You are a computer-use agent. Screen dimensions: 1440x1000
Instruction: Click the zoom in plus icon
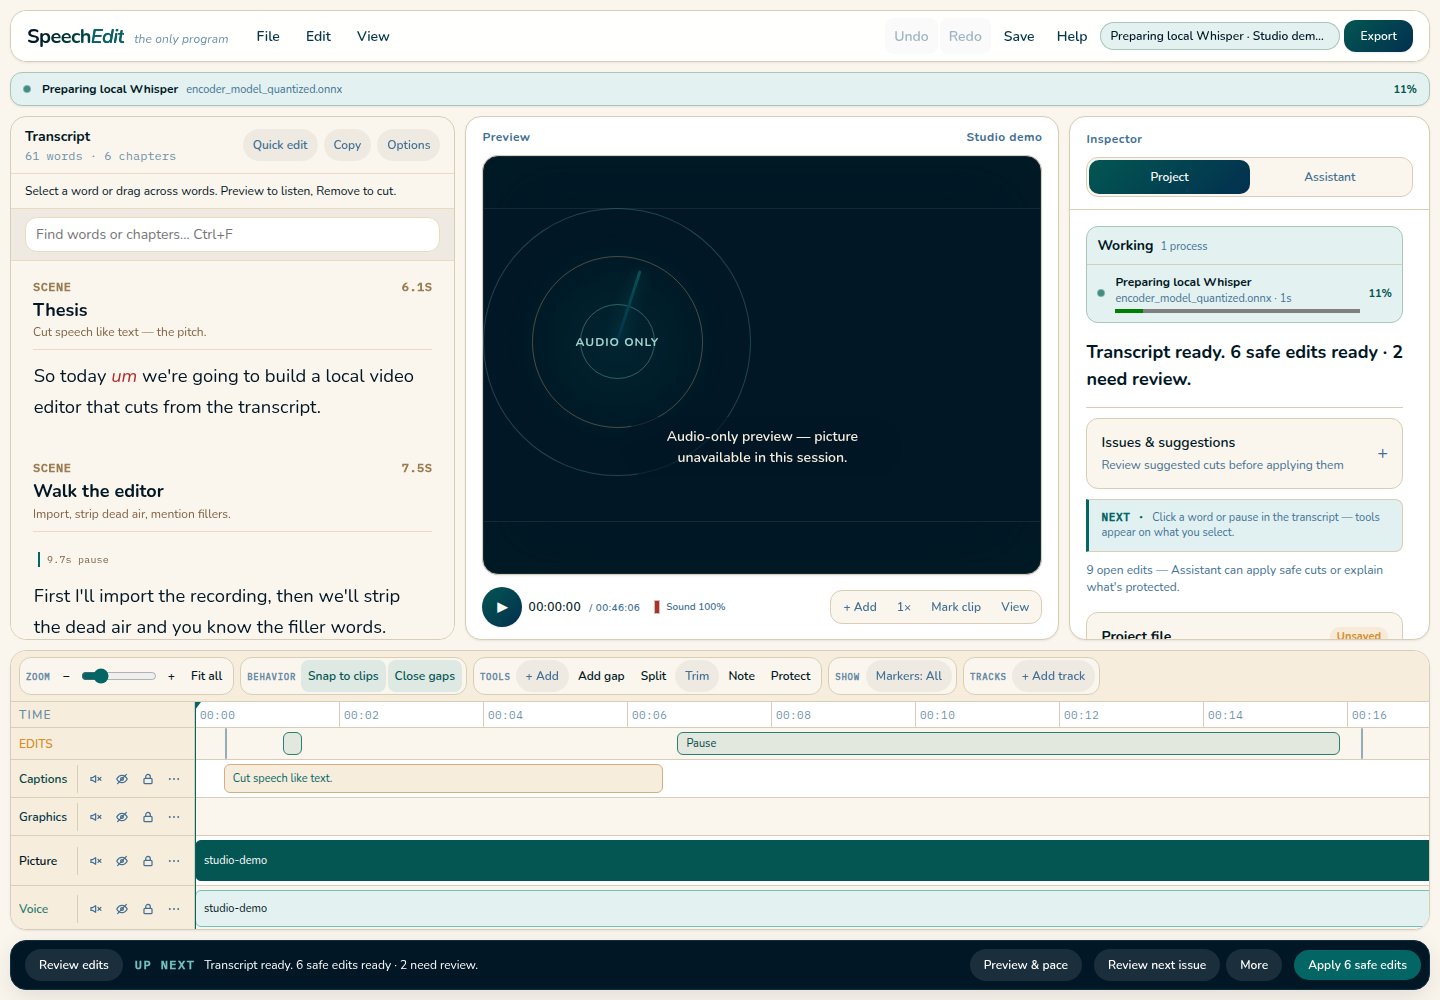point(171,676)
